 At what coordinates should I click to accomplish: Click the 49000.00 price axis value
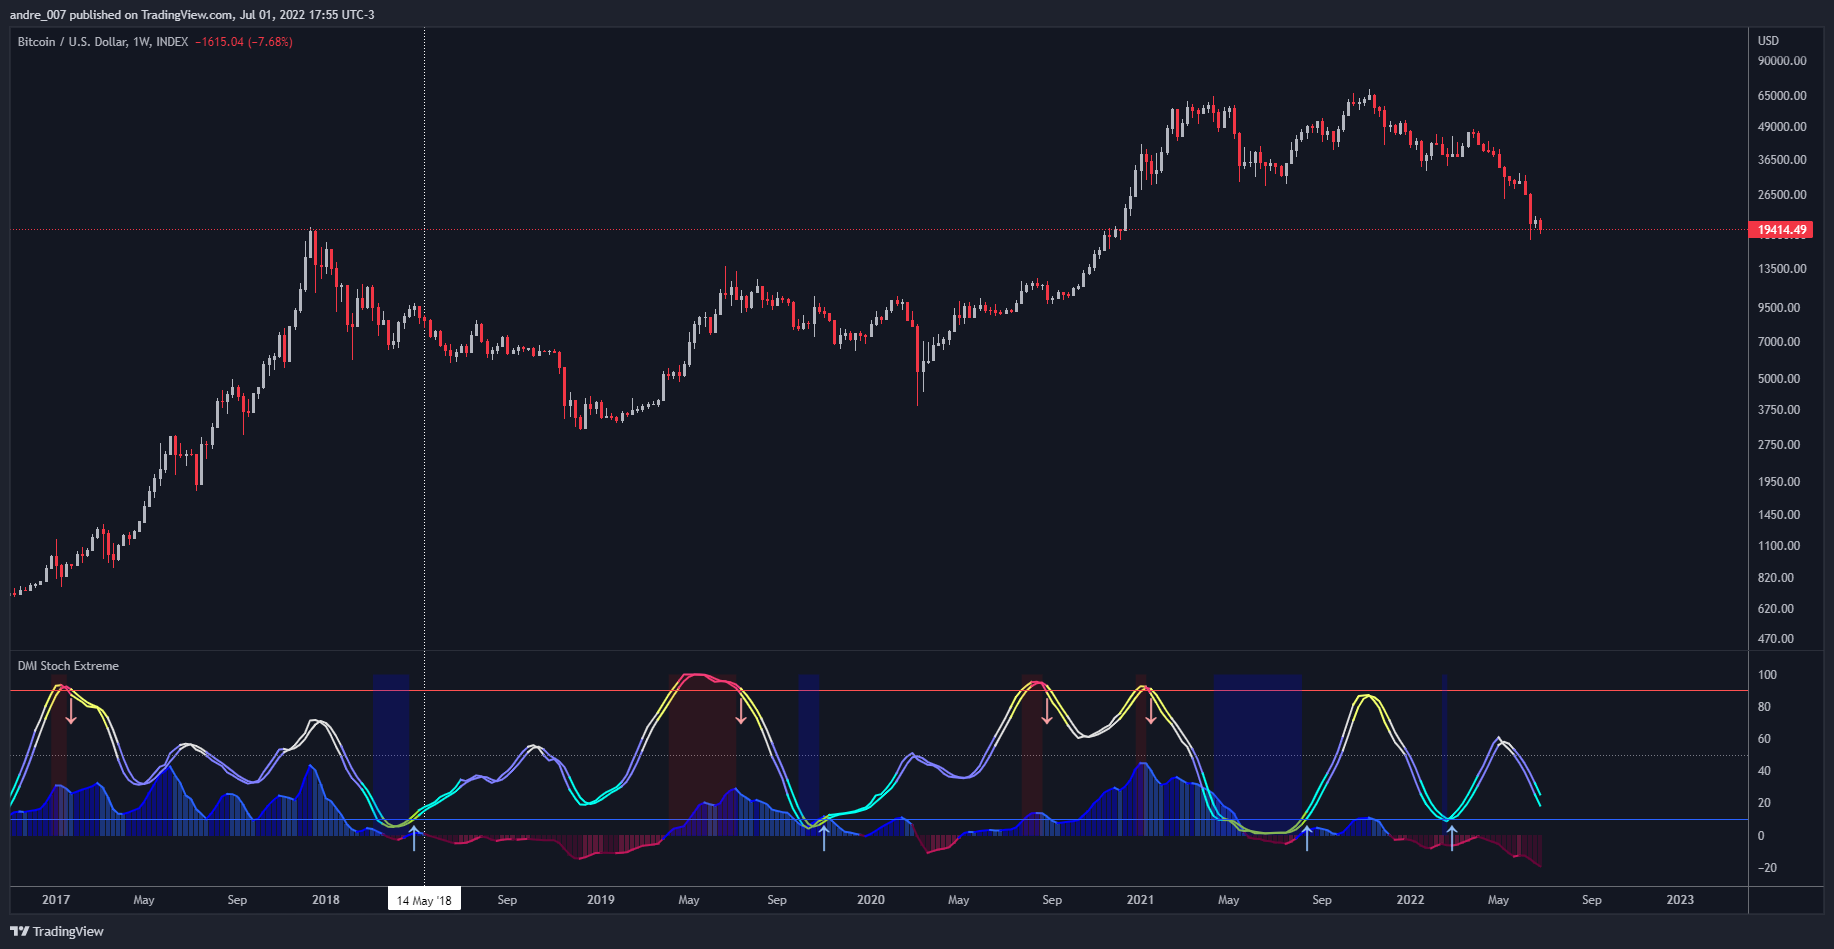[x=1782, y=127]
